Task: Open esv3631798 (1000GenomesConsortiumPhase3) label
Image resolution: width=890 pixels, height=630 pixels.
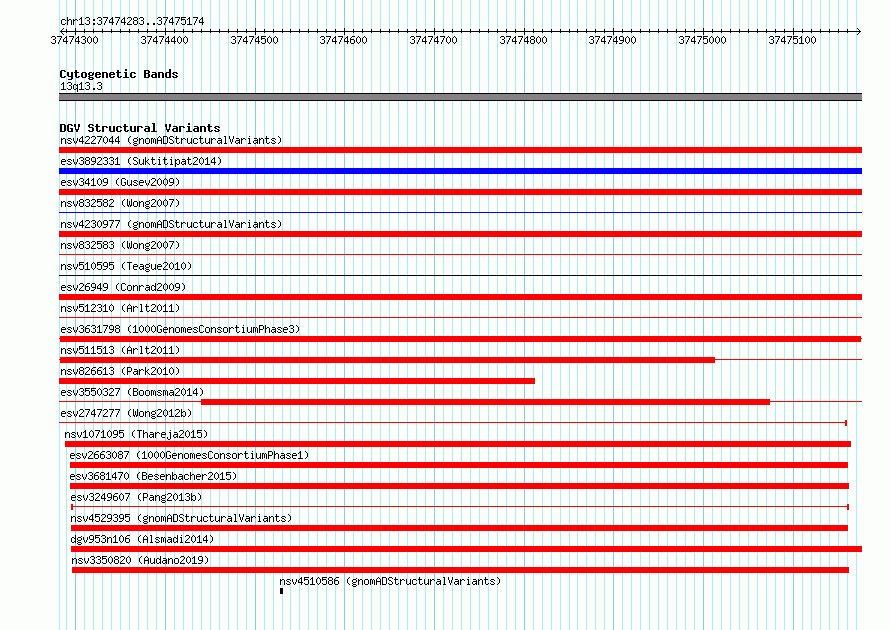Action: point(180,329)
